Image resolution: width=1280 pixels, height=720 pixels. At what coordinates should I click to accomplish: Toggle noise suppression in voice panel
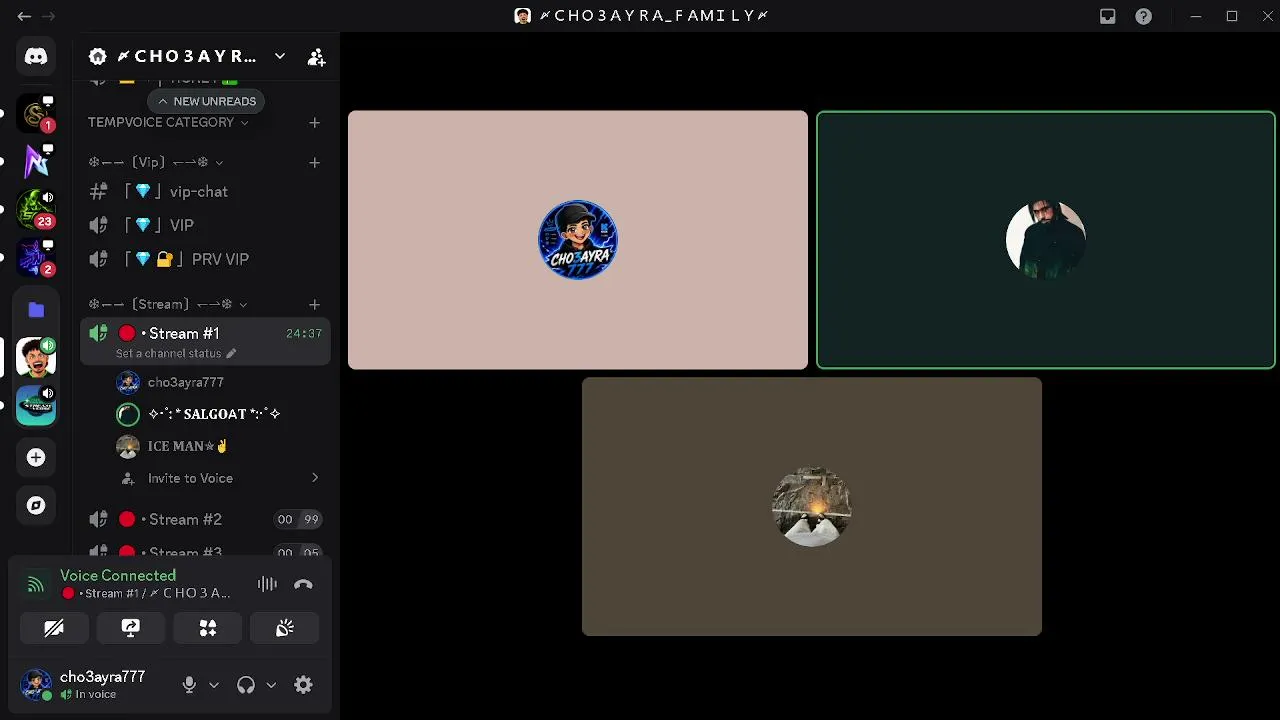tap(267, 584)
